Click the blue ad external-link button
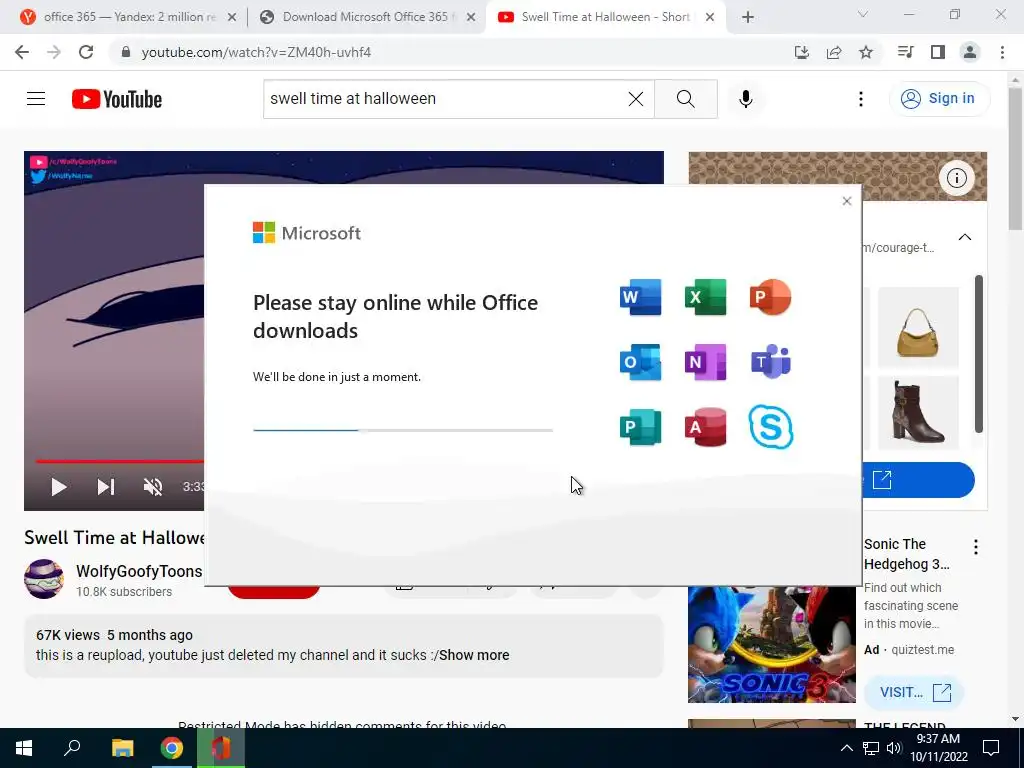Viewport: 1024px width, 768px height. 918,480
